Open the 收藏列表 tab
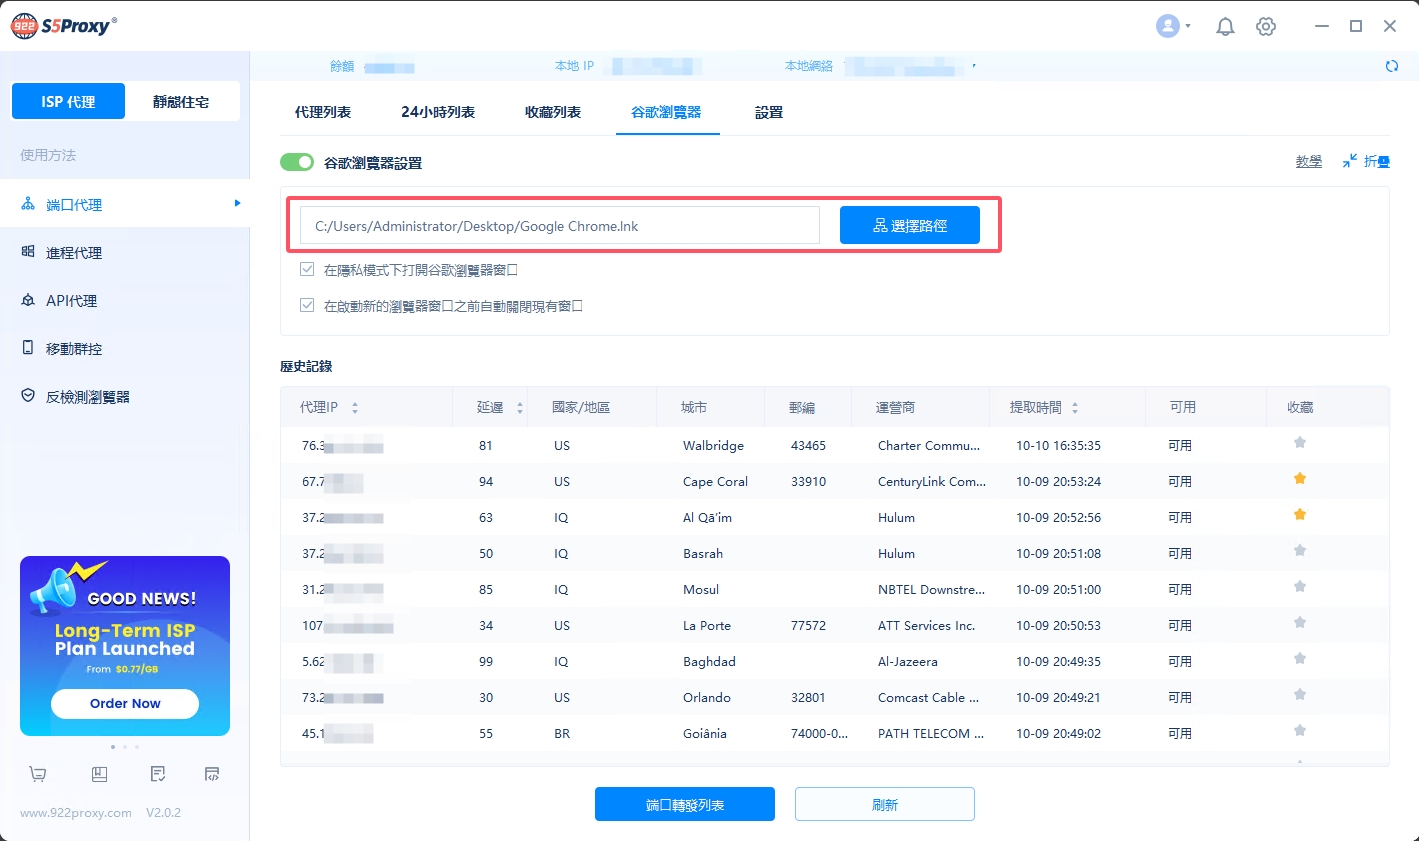This screenshot has width=1419, height=841. point(553,112)
